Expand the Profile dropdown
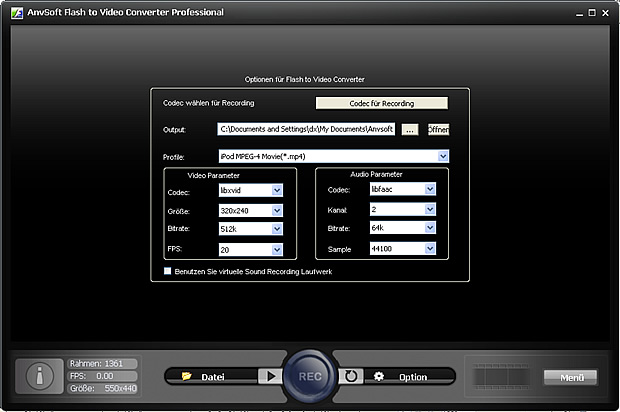The height and width of the screenshot is (412, 620). 443,156
